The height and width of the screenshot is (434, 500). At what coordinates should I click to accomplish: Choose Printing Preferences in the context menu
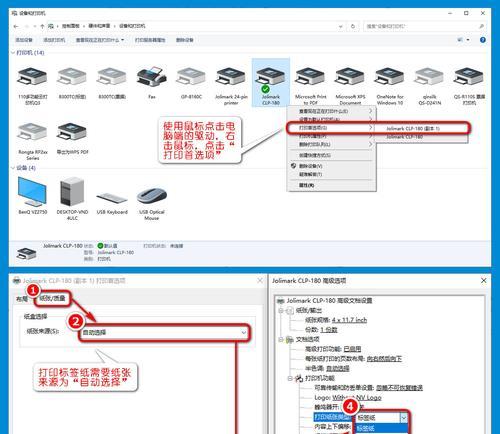pos(313,128)
